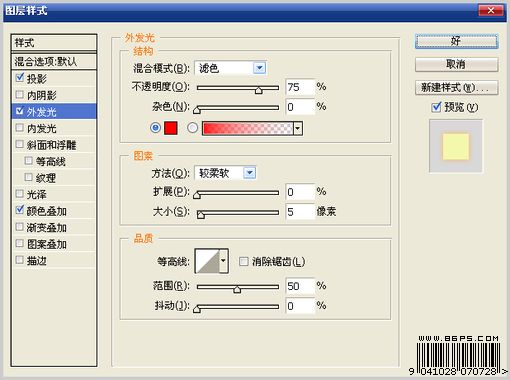Select the 斜面和浮雕 row label
The height and width of the screenshot is (380, 510).
pos(52,145)
